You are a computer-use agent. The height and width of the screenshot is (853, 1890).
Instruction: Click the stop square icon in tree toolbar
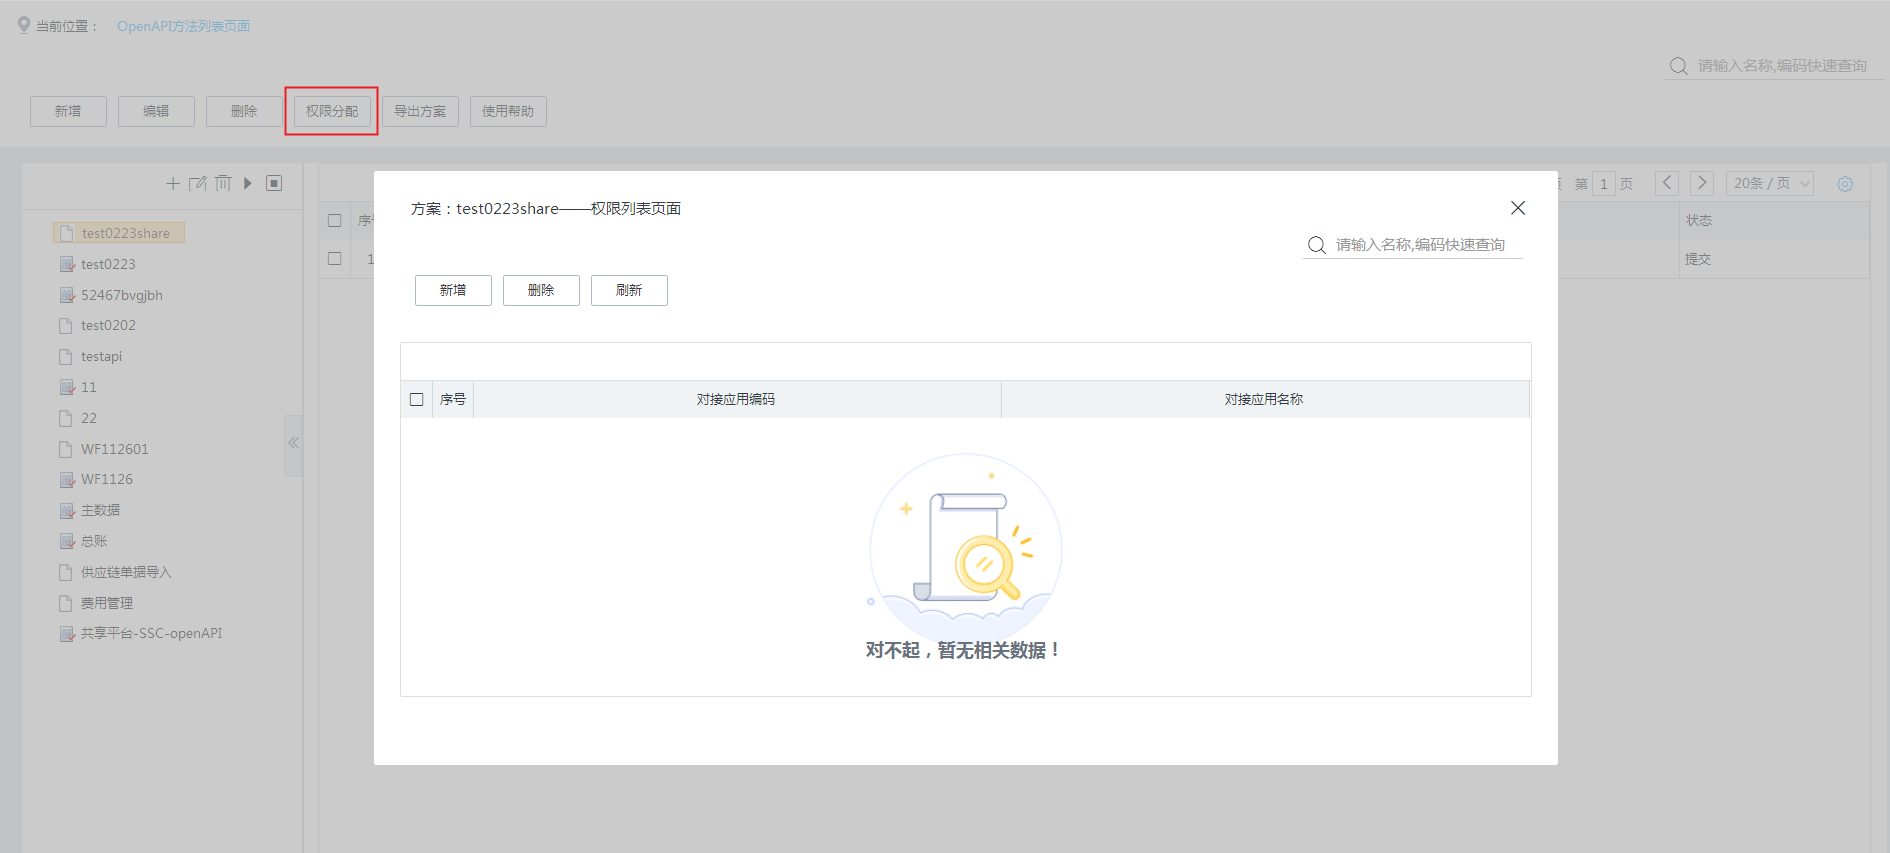[x=274, y=183]
